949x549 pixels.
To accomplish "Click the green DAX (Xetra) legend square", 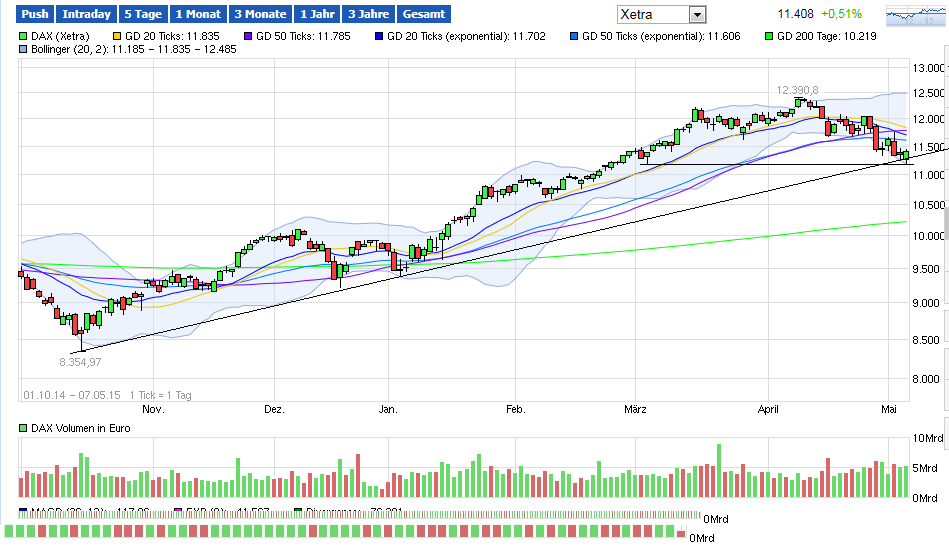I will tap(24, 35).
